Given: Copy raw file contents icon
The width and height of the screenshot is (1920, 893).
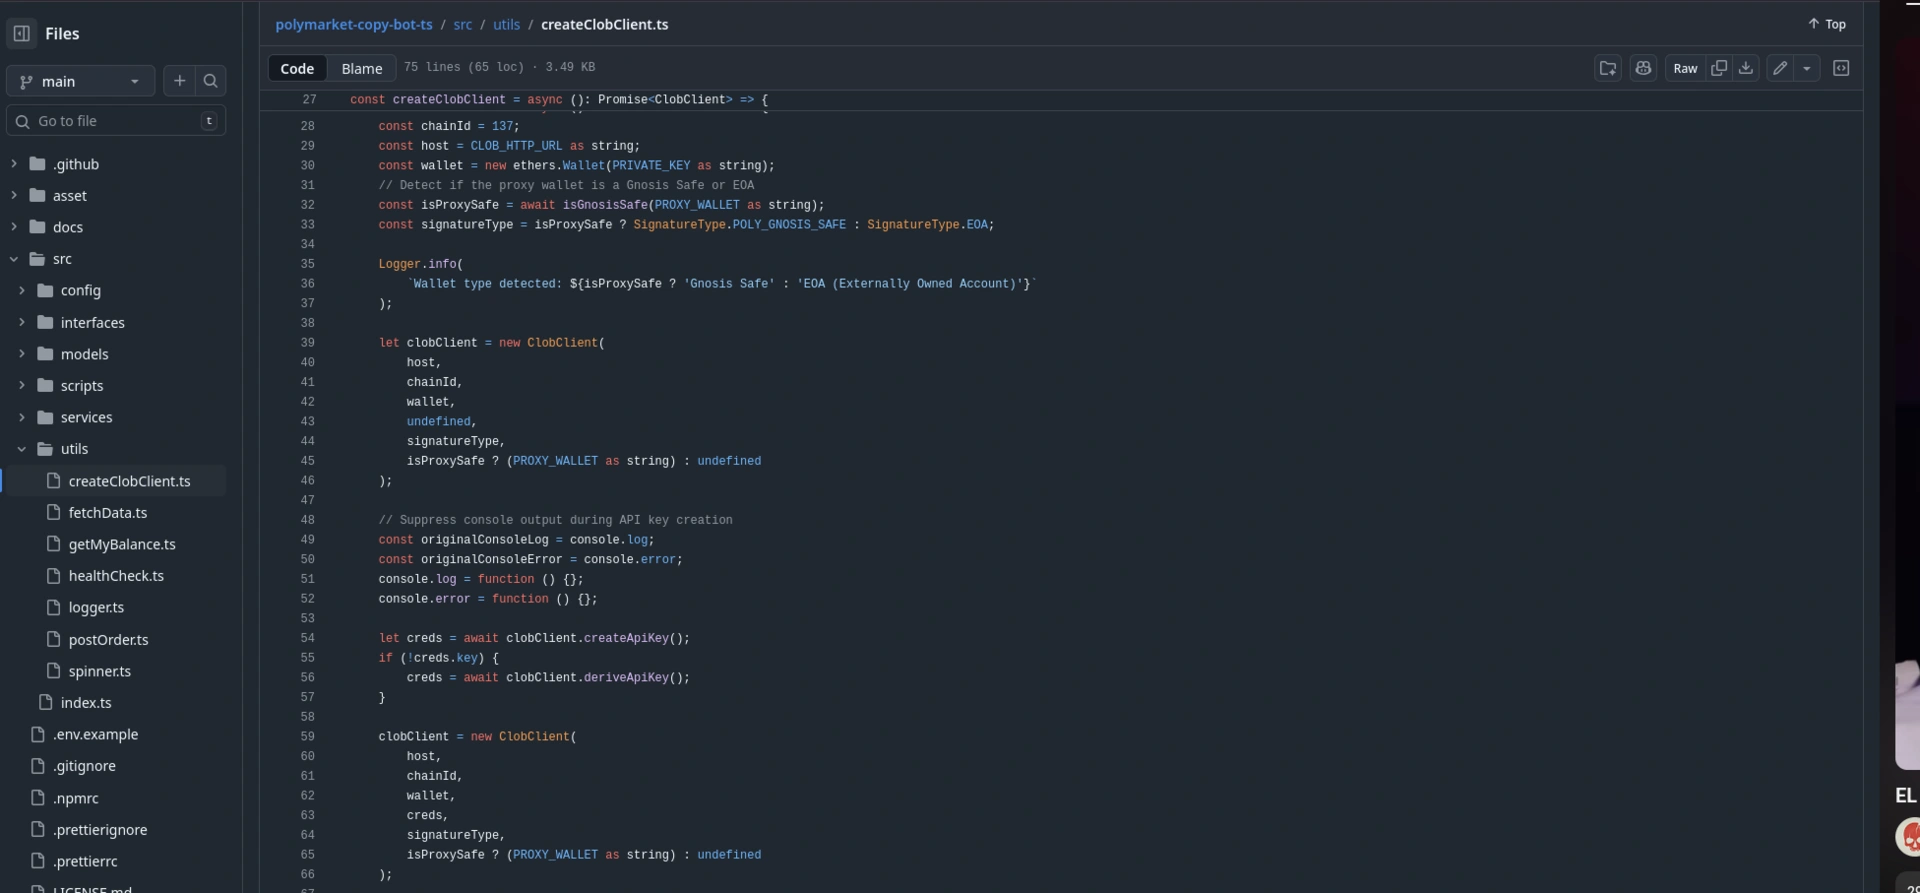Looking at the screenshot, I should click(1719, 68).
